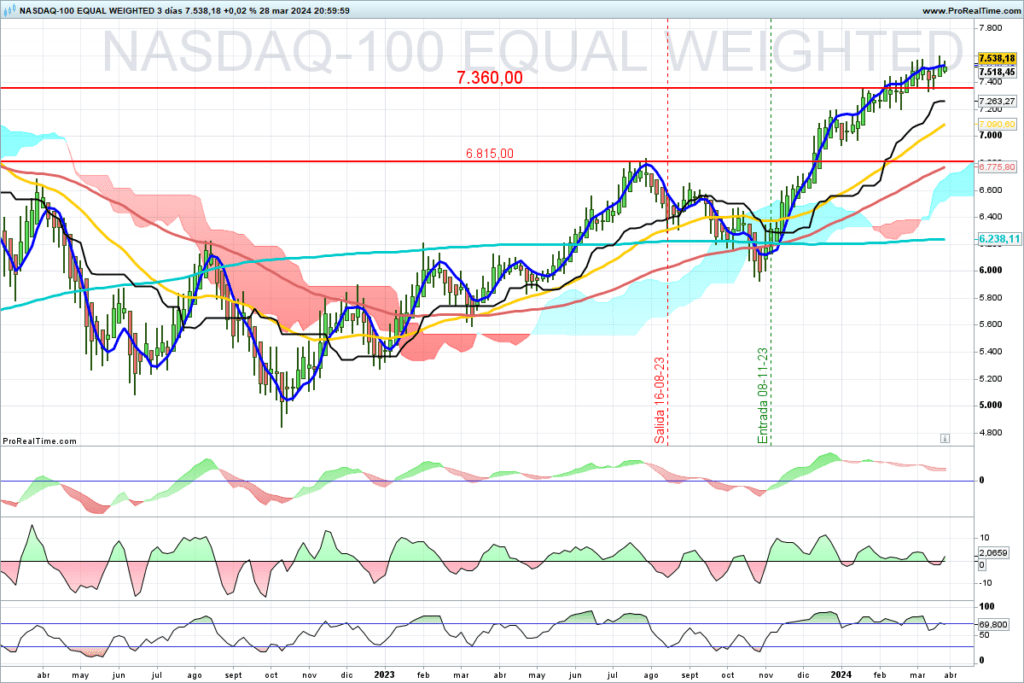The height and width of the screenshot is (683, 1024).
Task: Click the 2023 year label on time axis
Action: pos(384,675)
